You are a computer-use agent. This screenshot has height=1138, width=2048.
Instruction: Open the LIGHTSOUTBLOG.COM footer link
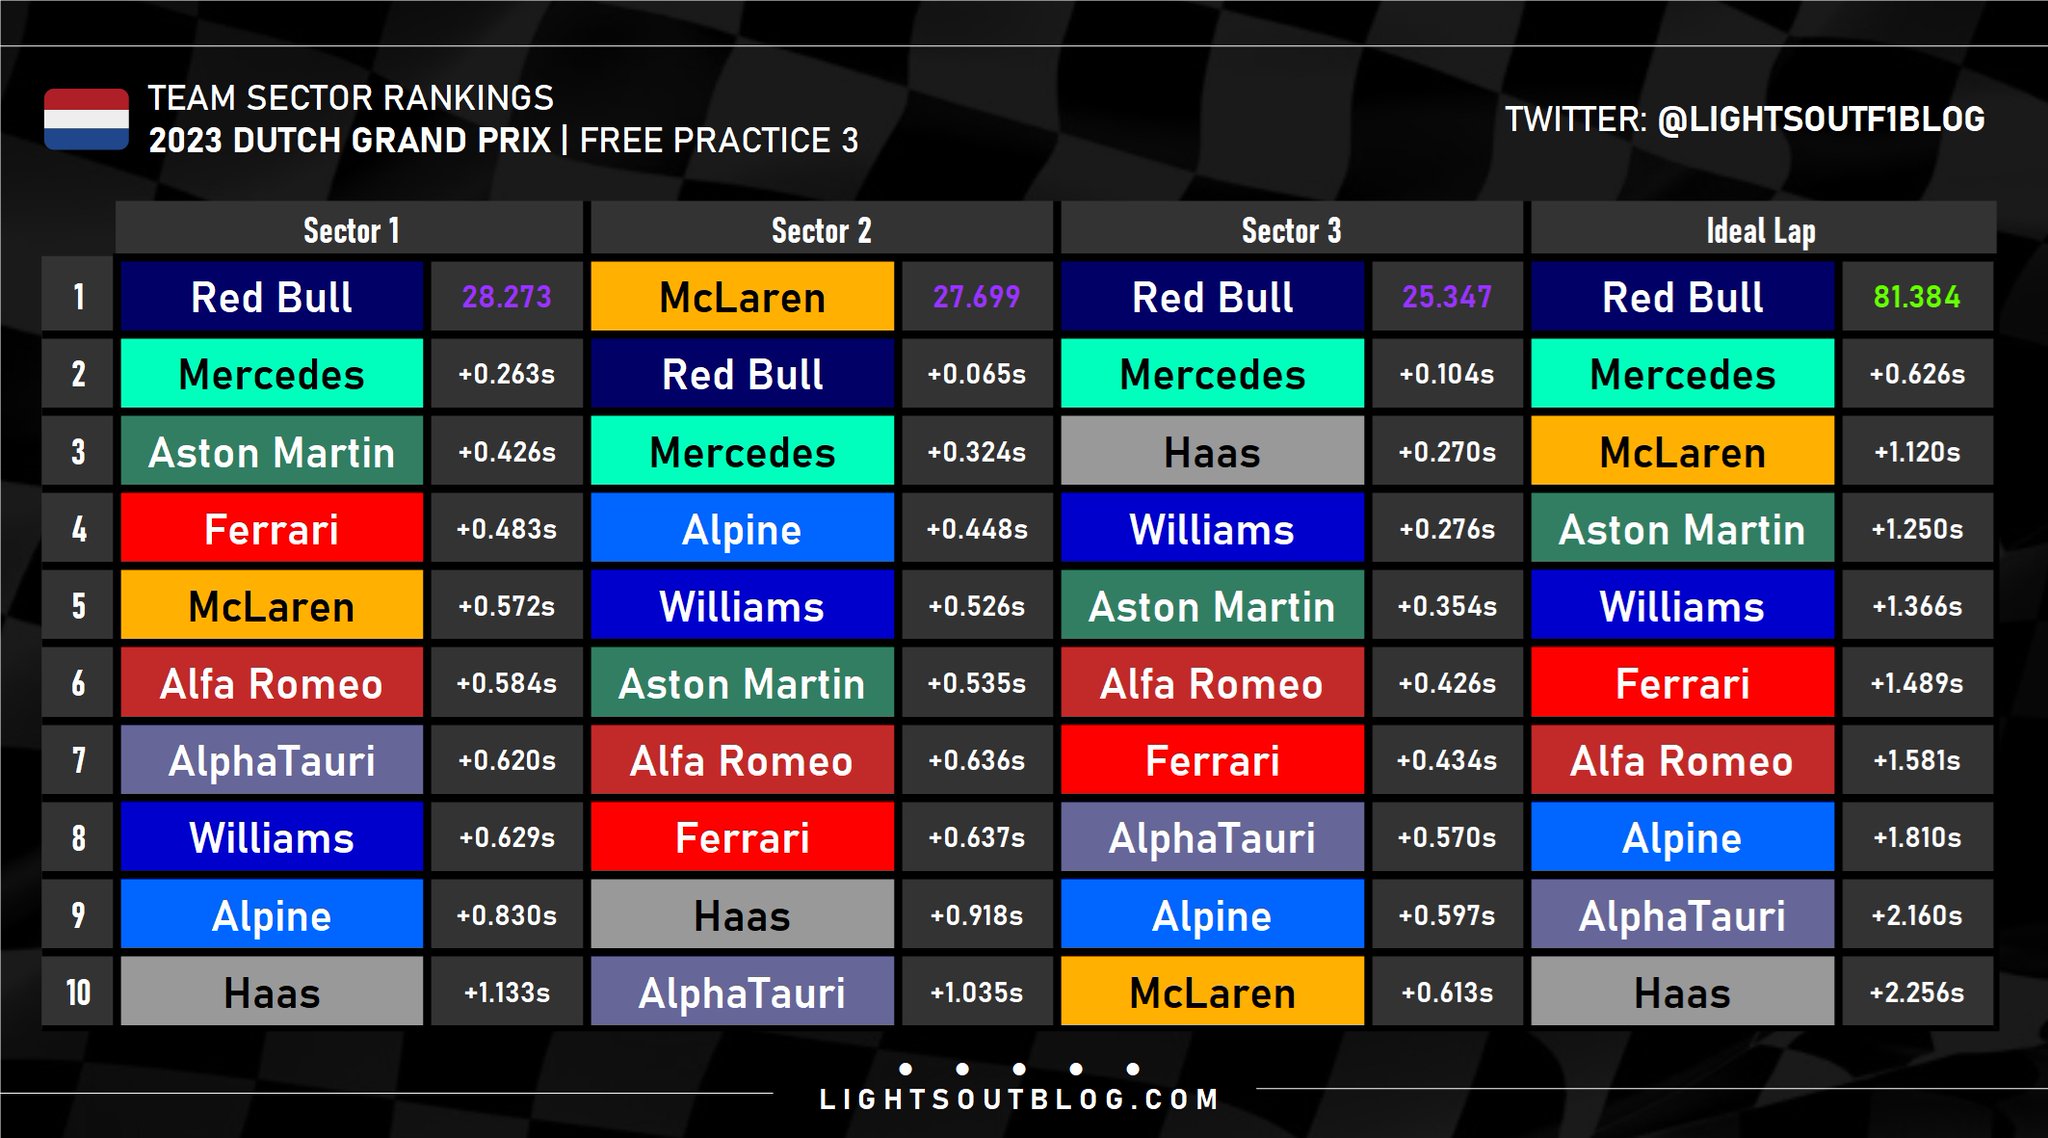coord(1019,1100)
